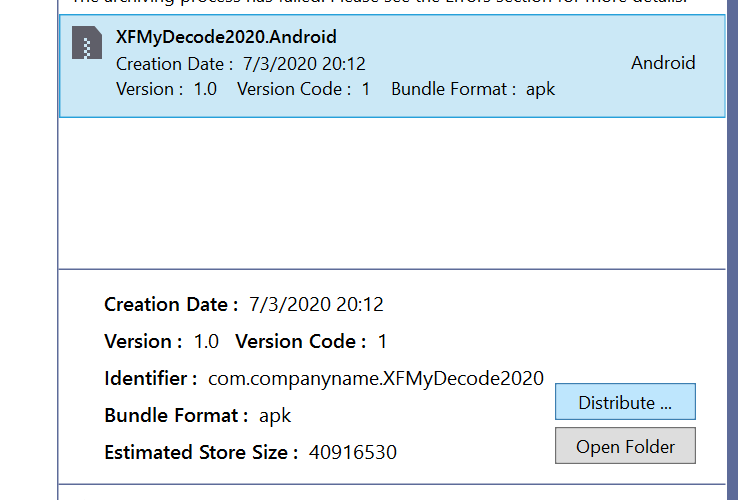
Task: Click Bundle Format apk in the archive row
Action: [x=473, y=89]
